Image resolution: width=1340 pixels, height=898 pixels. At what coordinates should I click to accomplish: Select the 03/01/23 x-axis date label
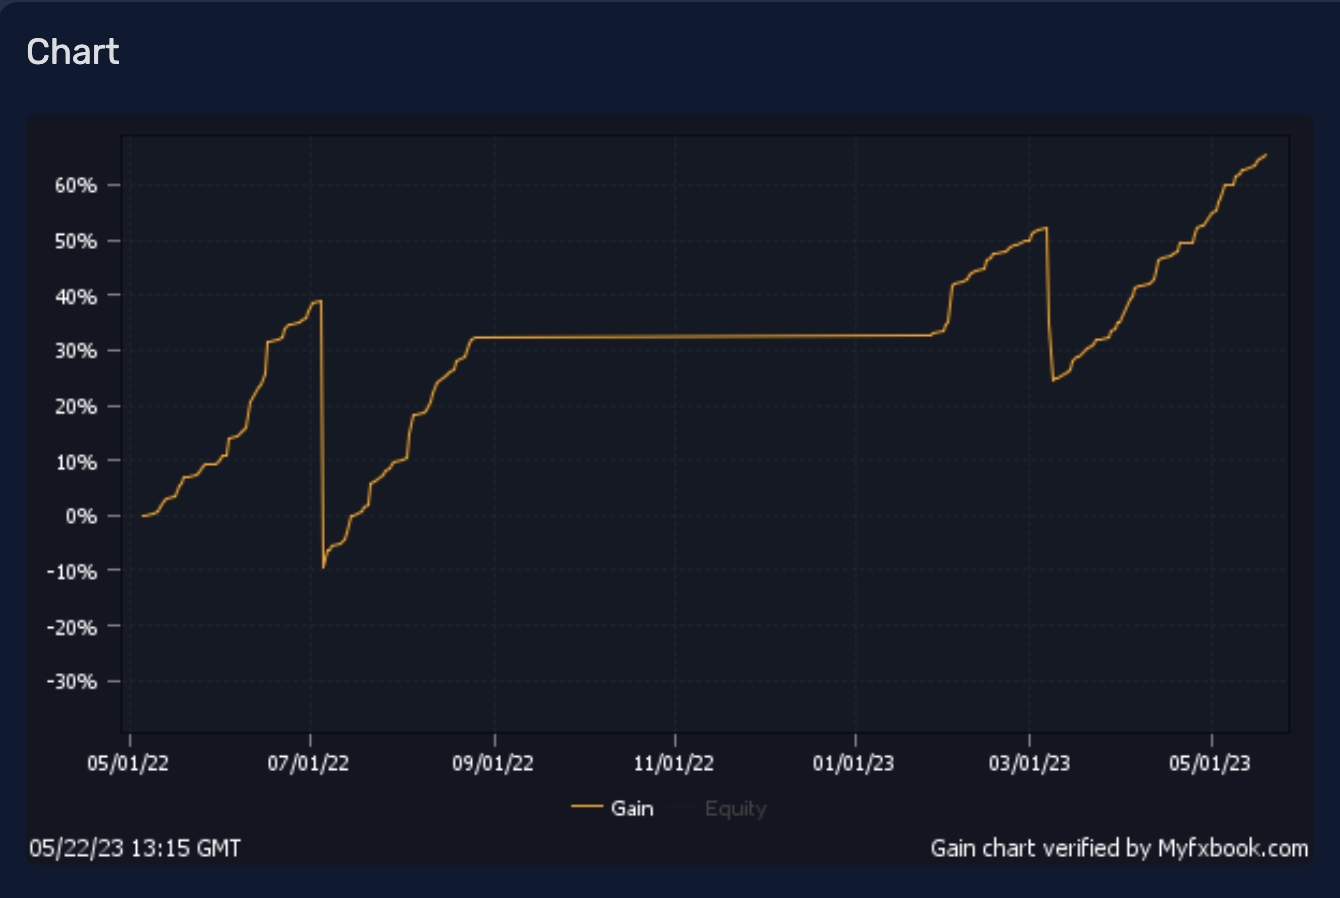coord(1029,764)
